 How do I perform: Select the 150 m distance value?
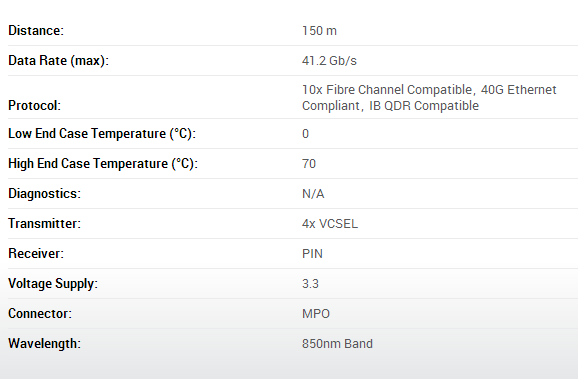pyautogui.click(x=319, y=31)
